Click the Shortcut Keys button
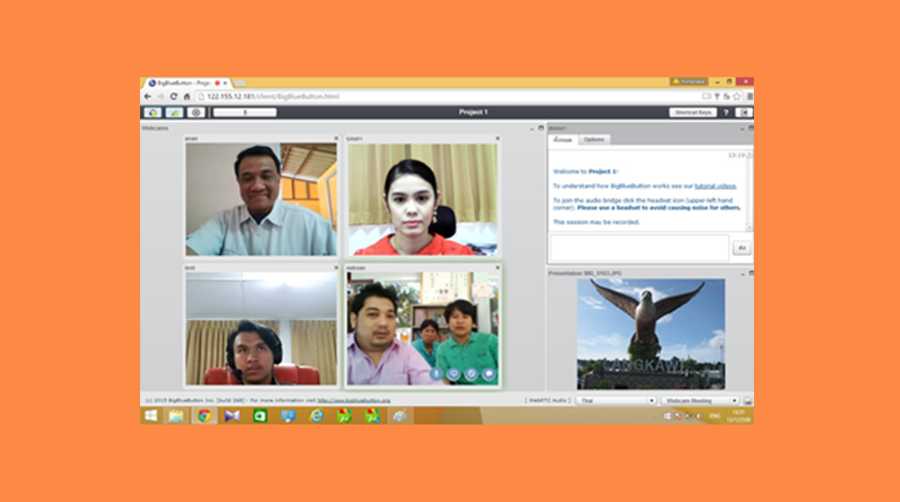Image resolution: width=900 pixels, height=502 pixels. (692, 112)
